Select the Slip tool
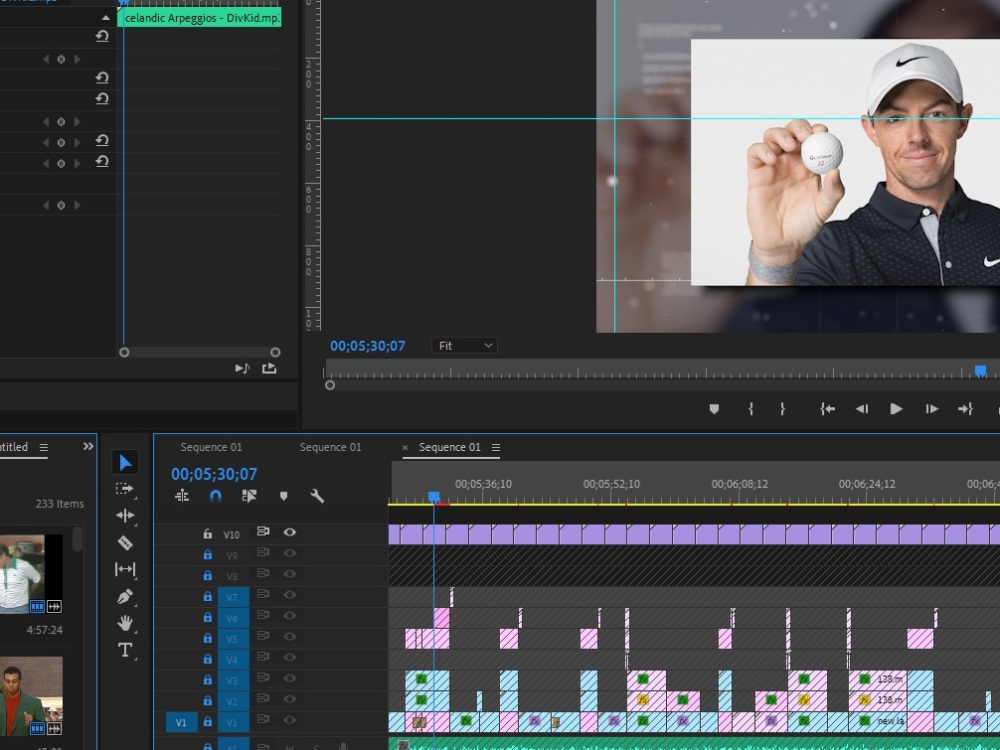1000x750 pixels. point(125,569)
